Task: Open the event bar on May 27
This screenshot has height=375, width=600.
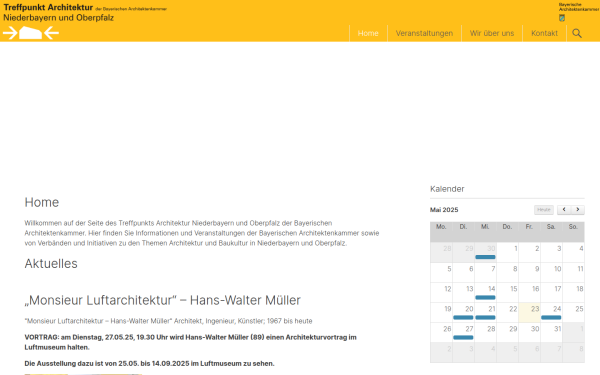Action: click(463, 337)
